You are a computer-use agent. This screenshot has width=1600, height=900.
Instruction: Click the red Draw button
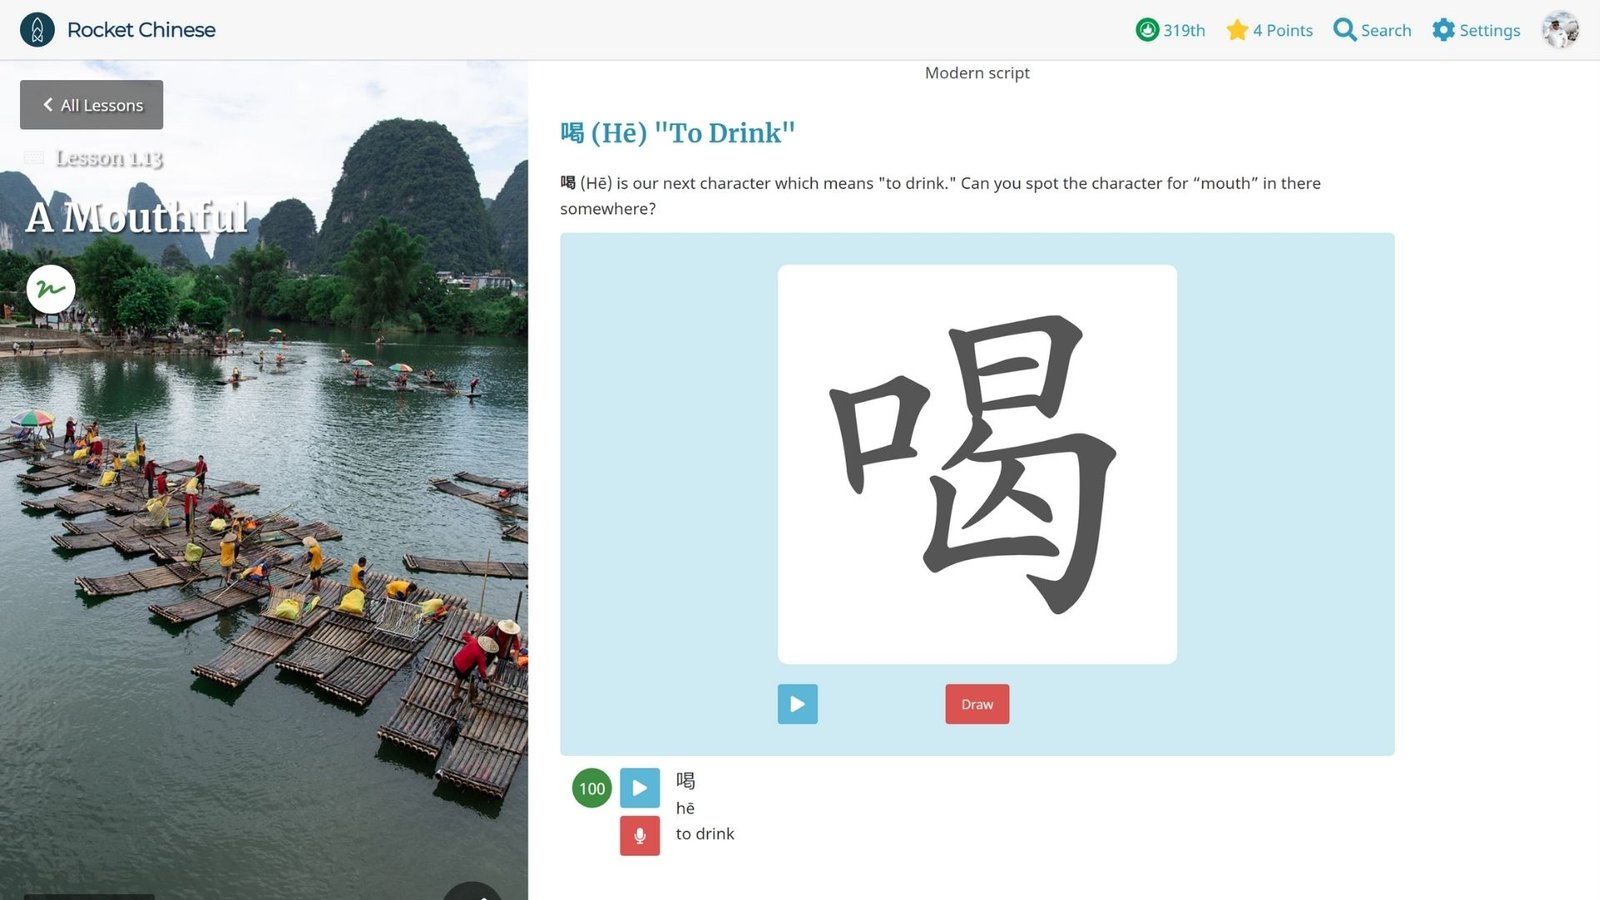coord(977,704)
